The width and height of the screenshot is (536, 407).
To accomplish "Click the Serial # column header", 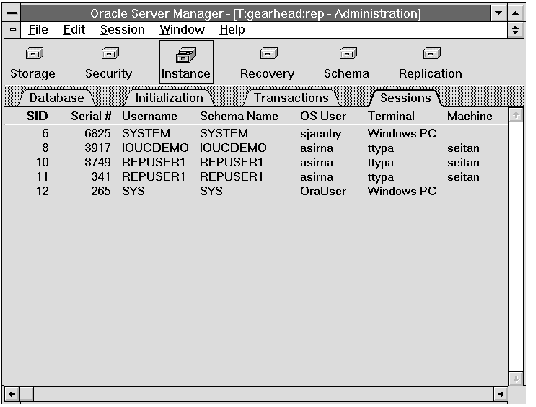I will (91, 116).
